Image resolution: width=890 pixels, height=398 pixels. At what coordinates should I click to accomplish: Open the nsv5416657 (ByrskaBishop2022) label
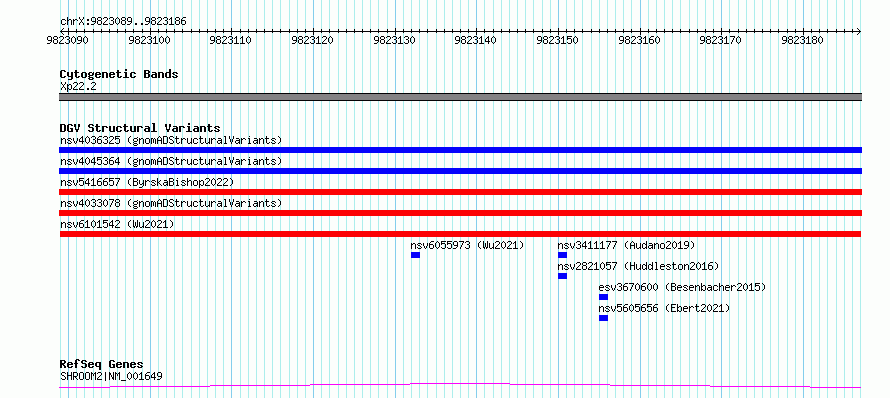tap(147, 182)
